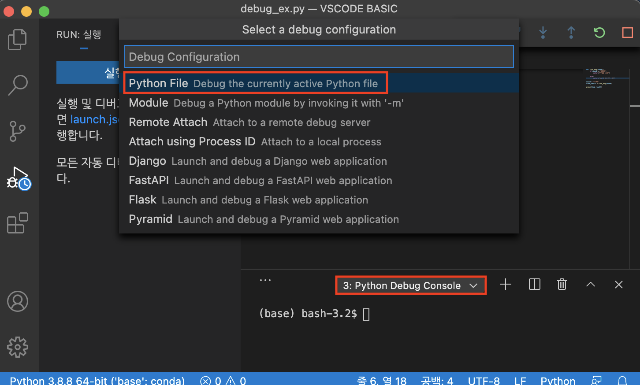Click the Python language mode indicator
640x385 pixels.
tap(558, 381)
